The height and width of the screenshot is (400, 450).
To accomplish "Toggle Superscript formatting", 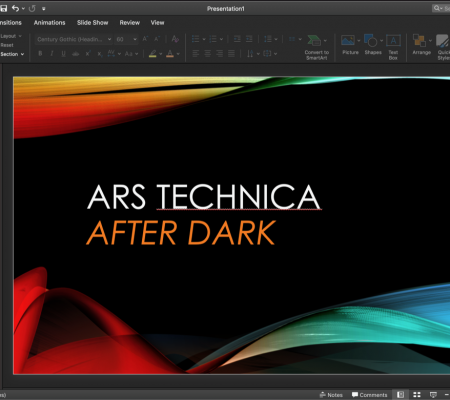I will pyautogui.click(x=88, y=53).
